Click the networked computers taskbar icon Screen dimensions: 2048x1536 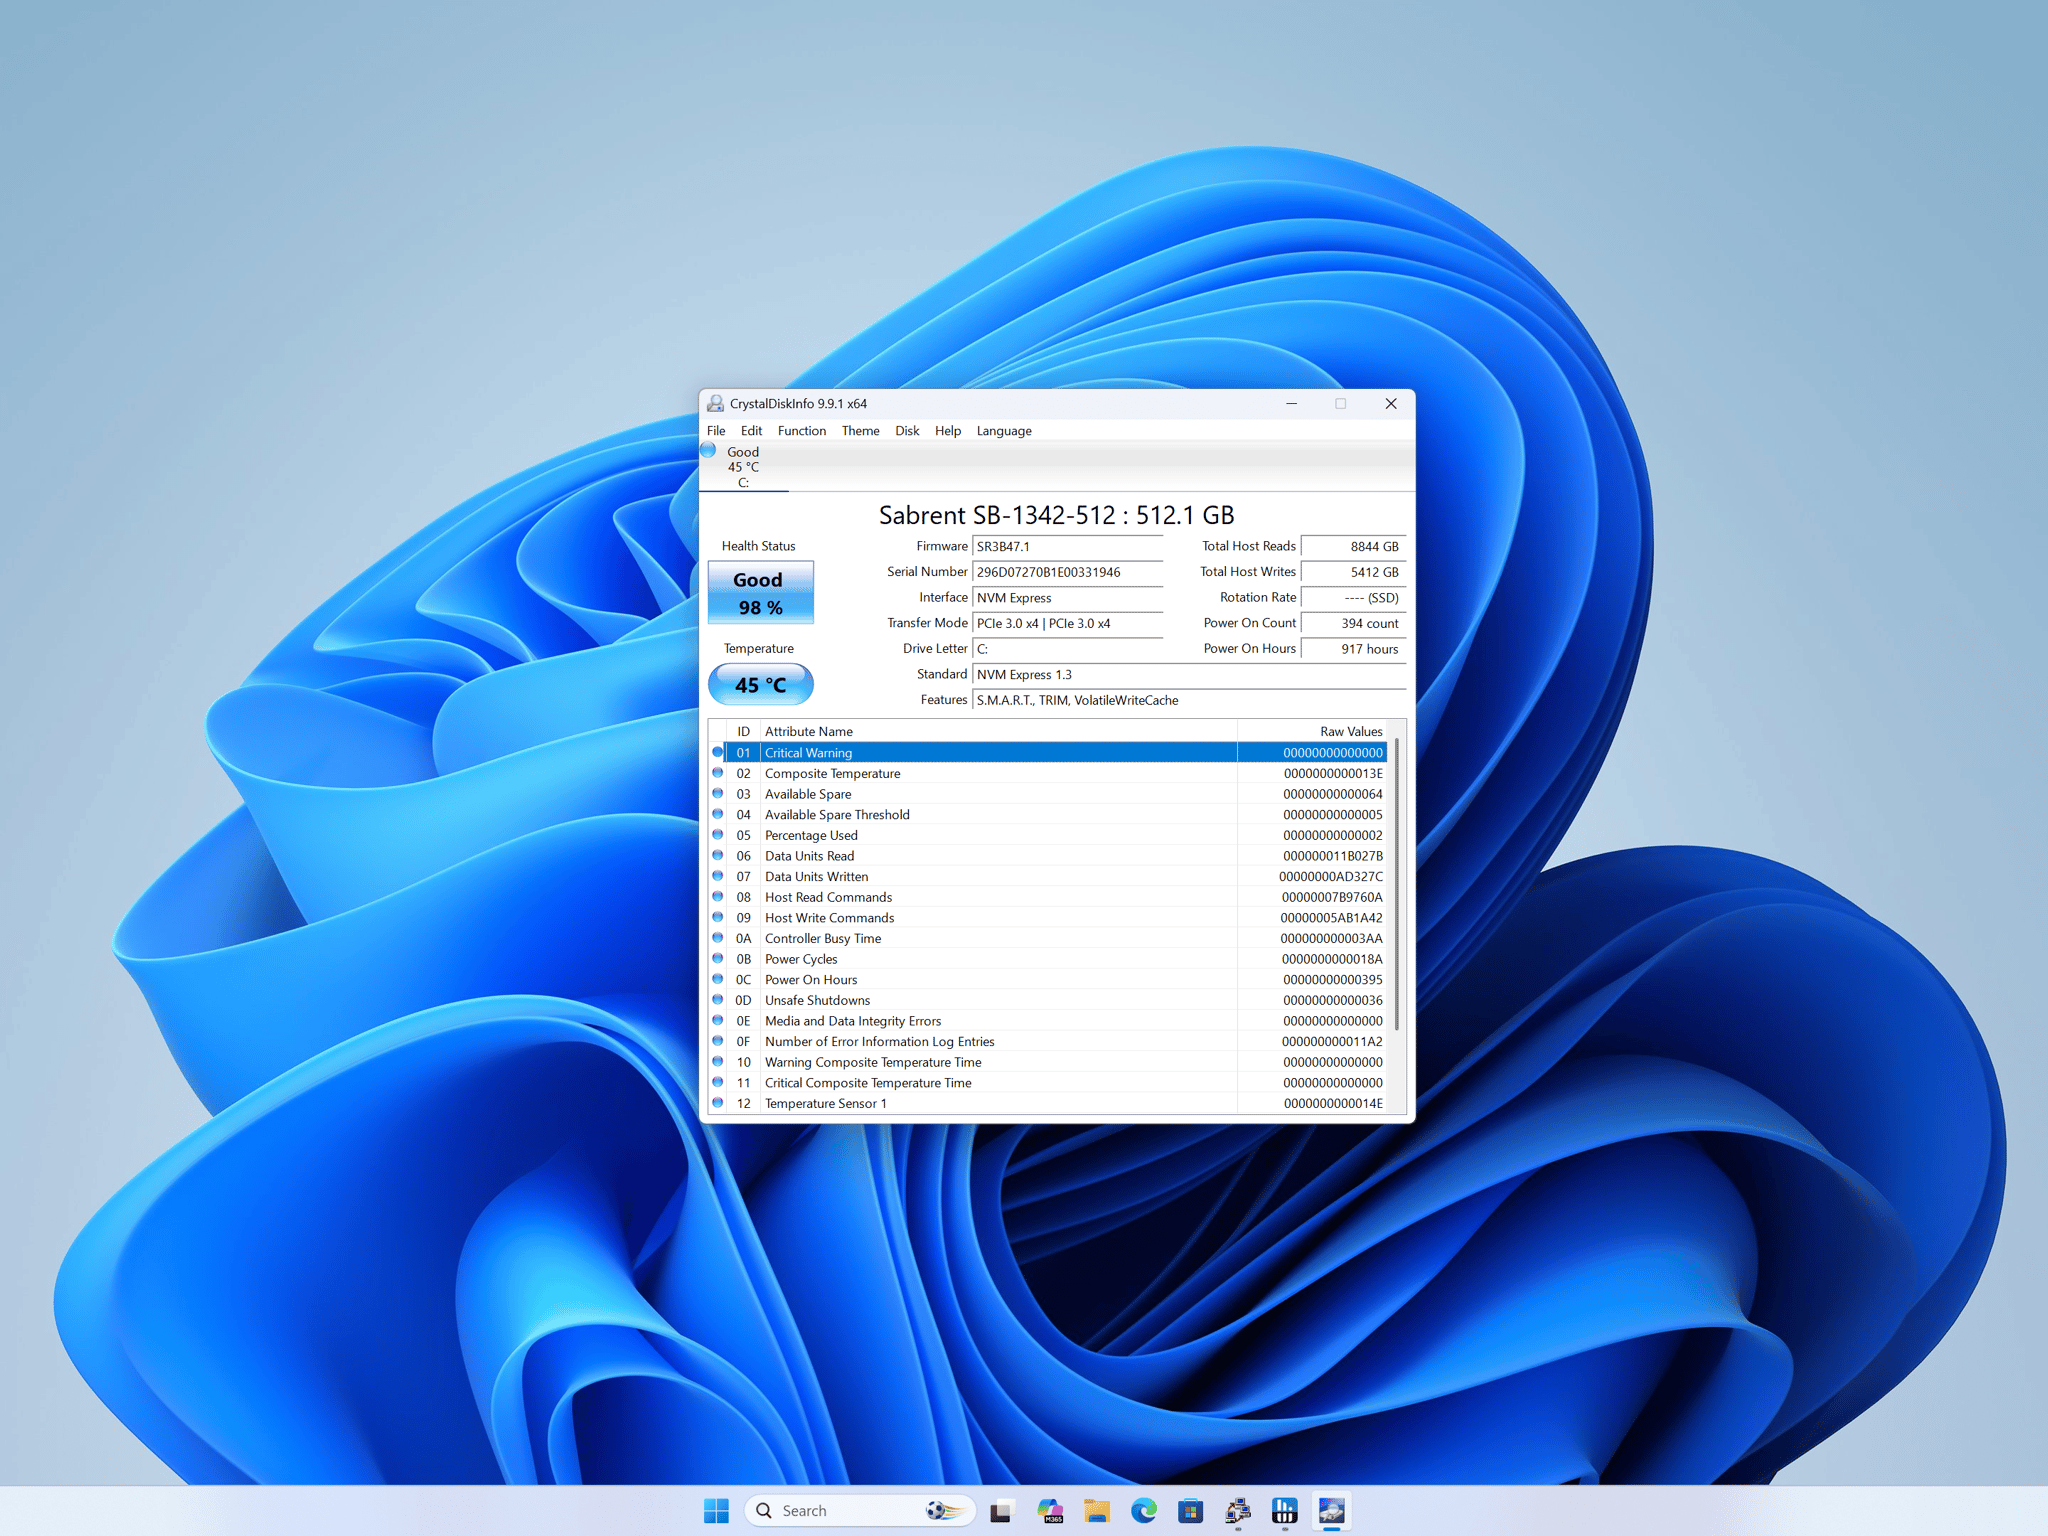(1237, 1510)
